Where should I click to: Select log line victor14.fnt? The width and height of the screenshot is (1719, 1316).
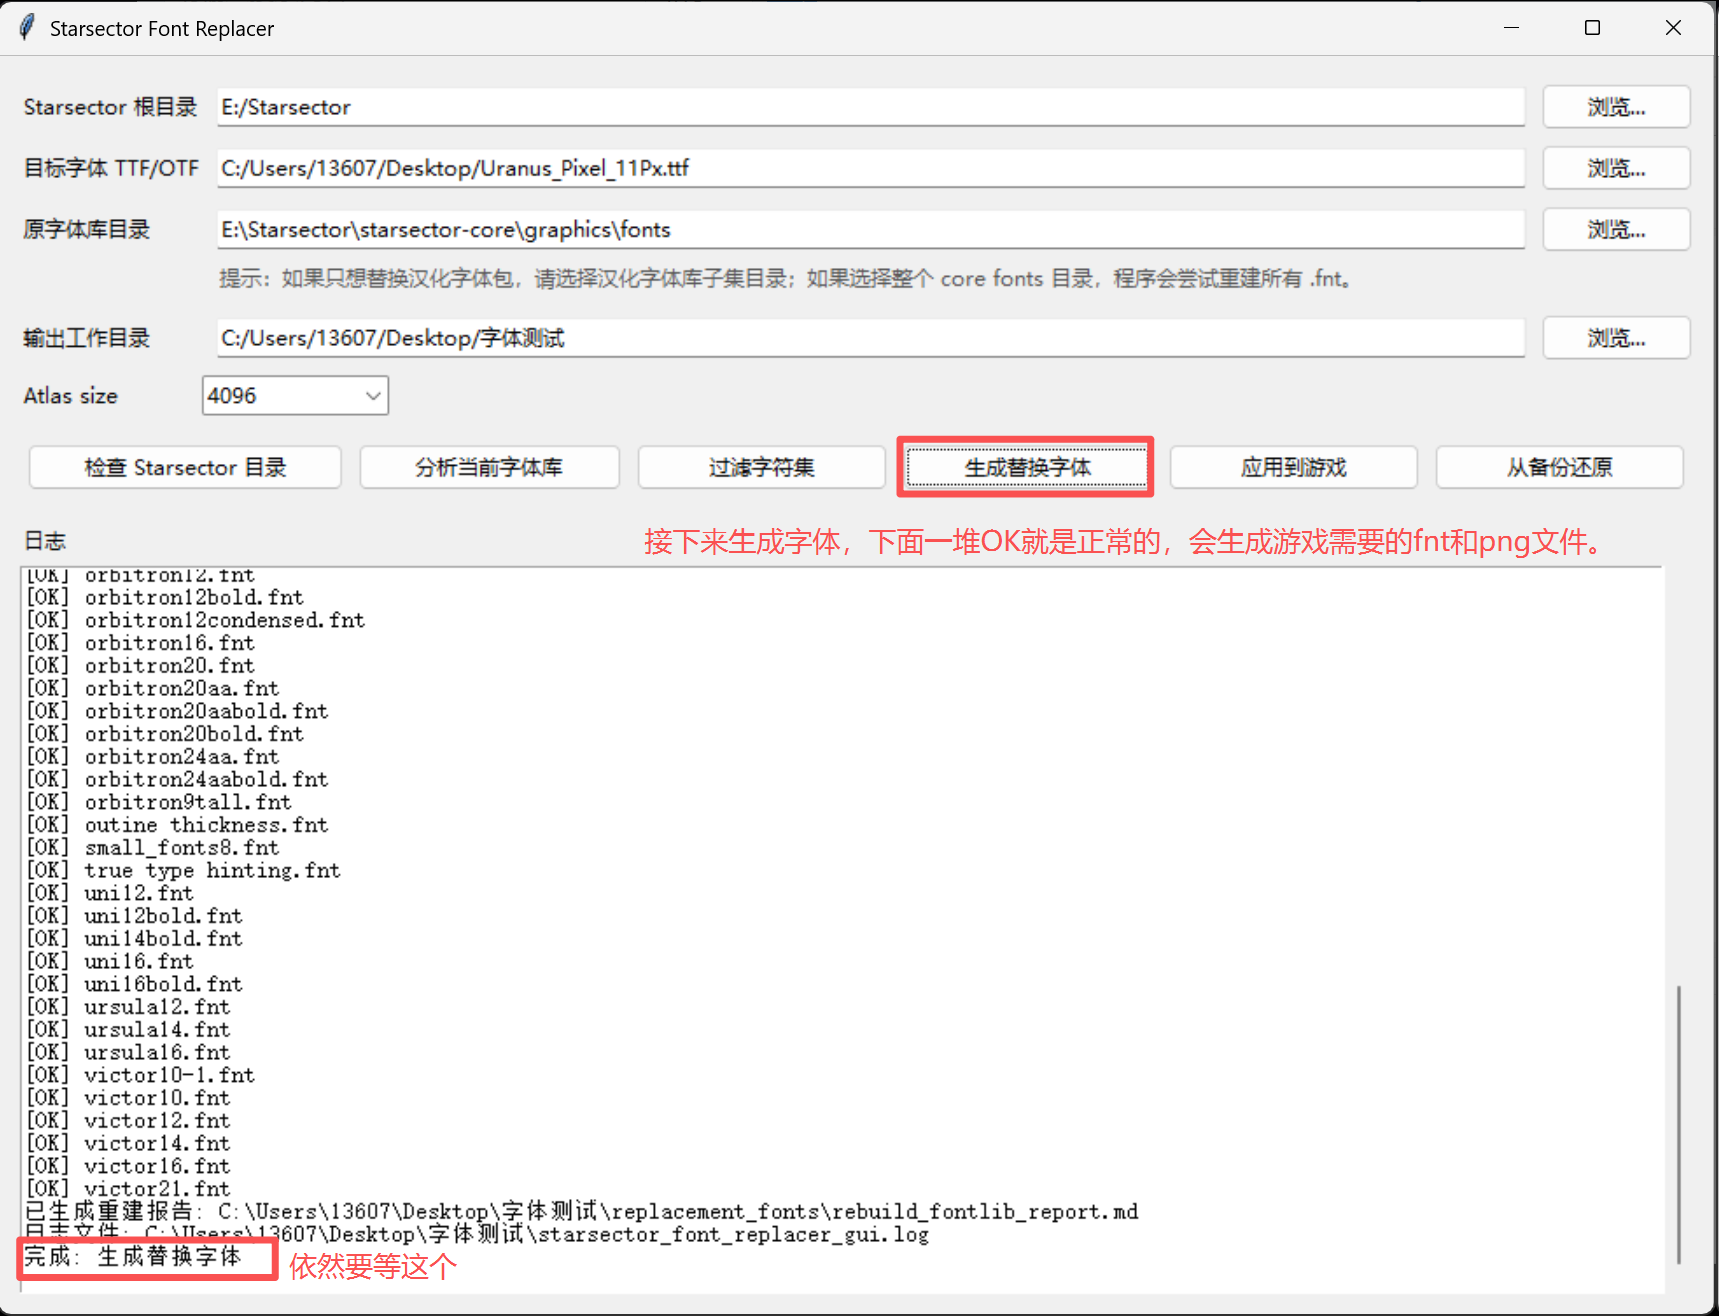pos(128,1143)
